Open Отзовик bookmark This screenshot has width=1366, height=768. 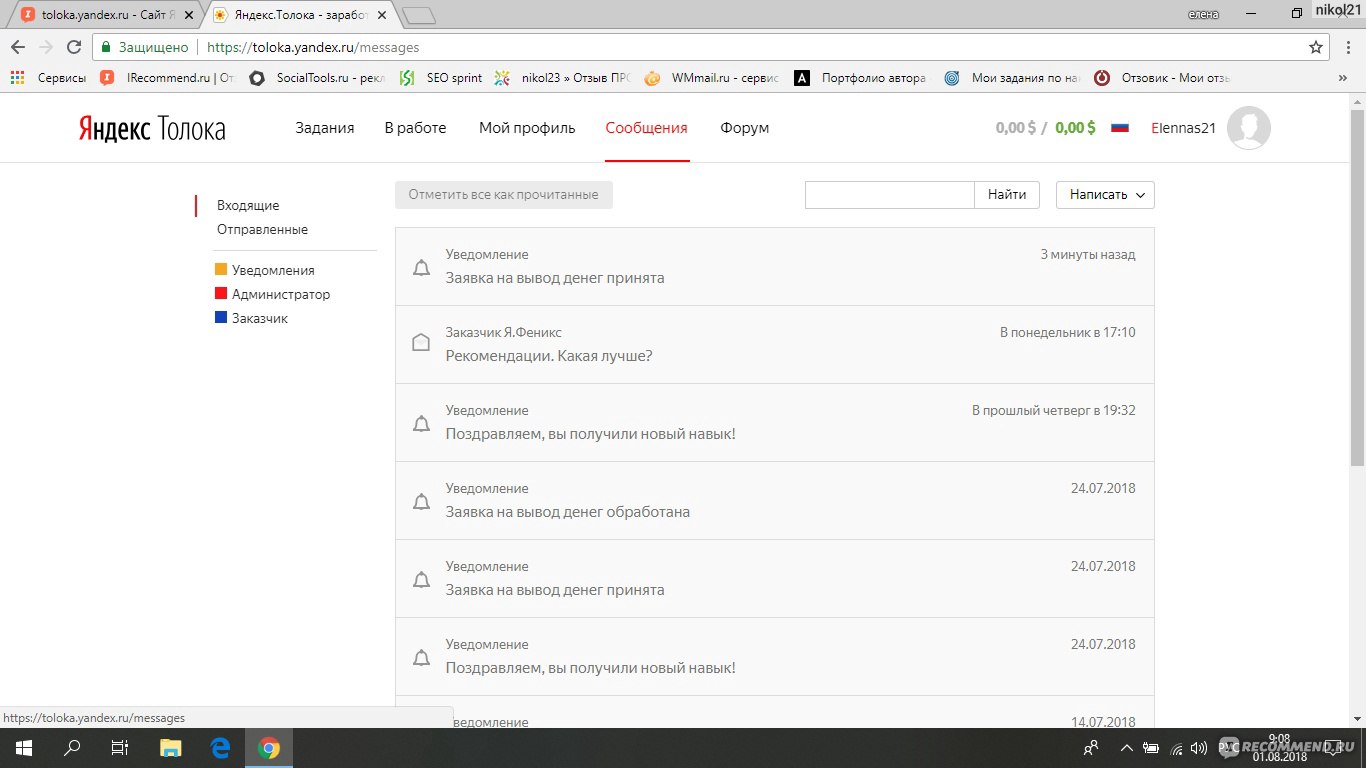tap(1162, 78)
